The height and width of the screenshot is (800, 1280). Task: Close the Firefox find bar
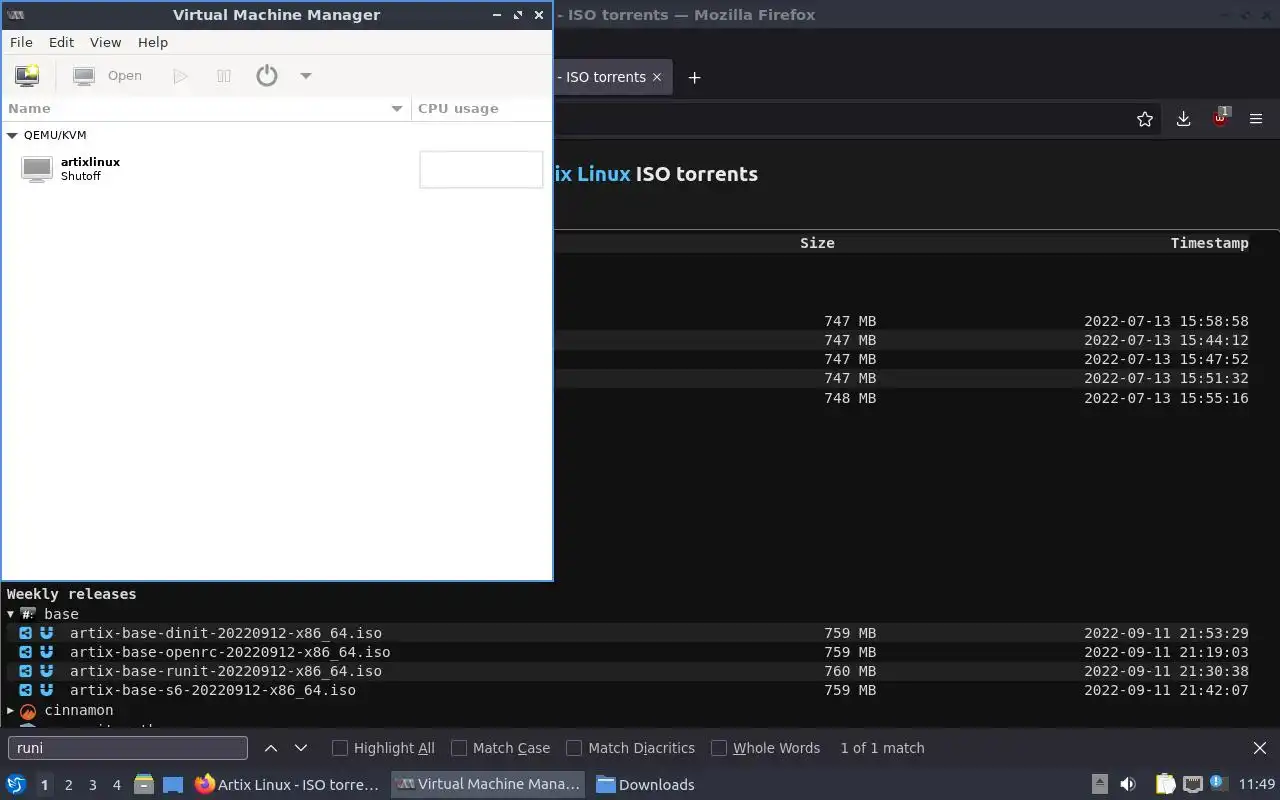1260,748
